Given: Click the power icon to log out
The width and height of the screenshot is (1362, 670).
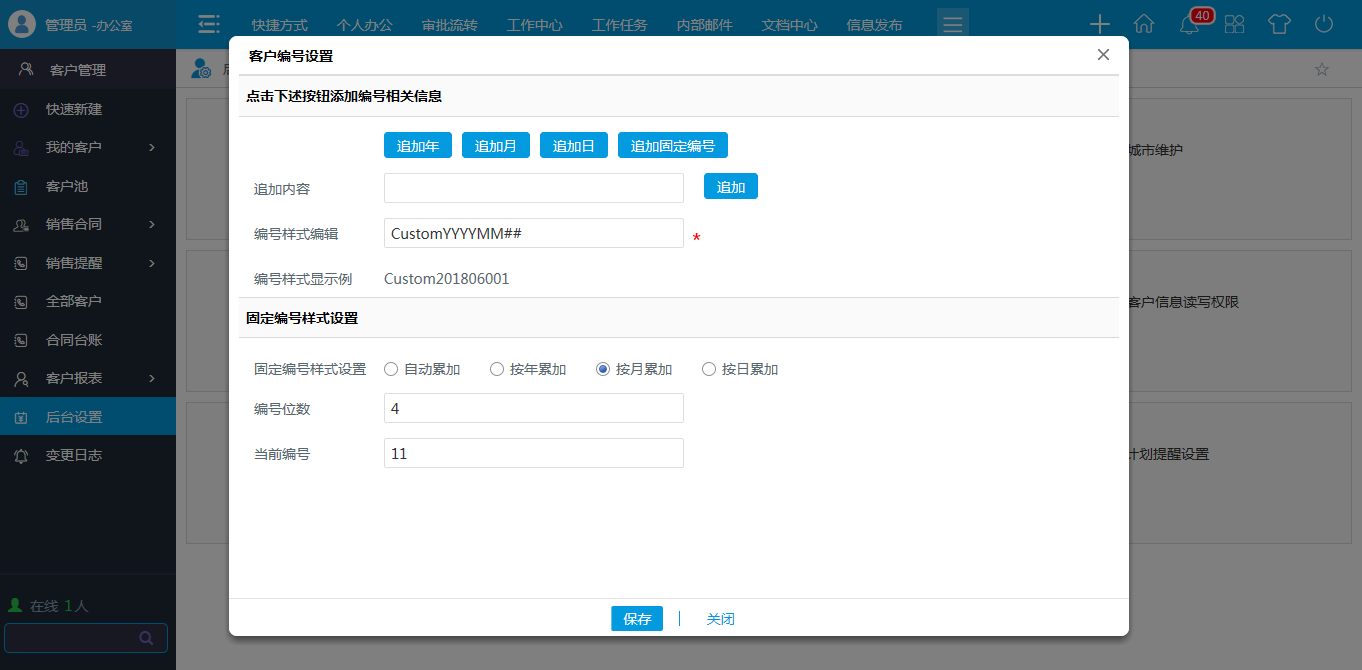Looking at the screenshot, I should [x=1324, y=23].
